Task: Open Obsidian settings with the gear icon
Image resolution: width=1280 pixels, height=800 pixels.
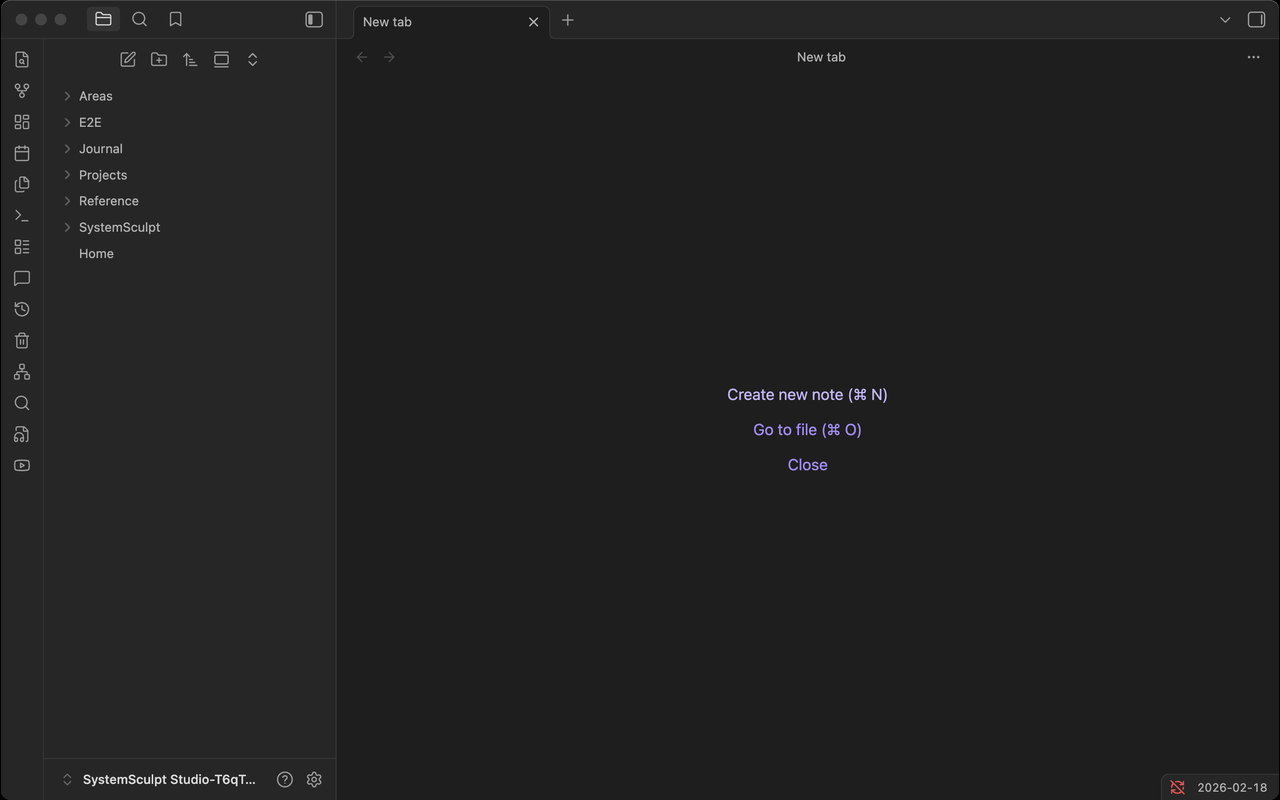Action: pos(314,779)
